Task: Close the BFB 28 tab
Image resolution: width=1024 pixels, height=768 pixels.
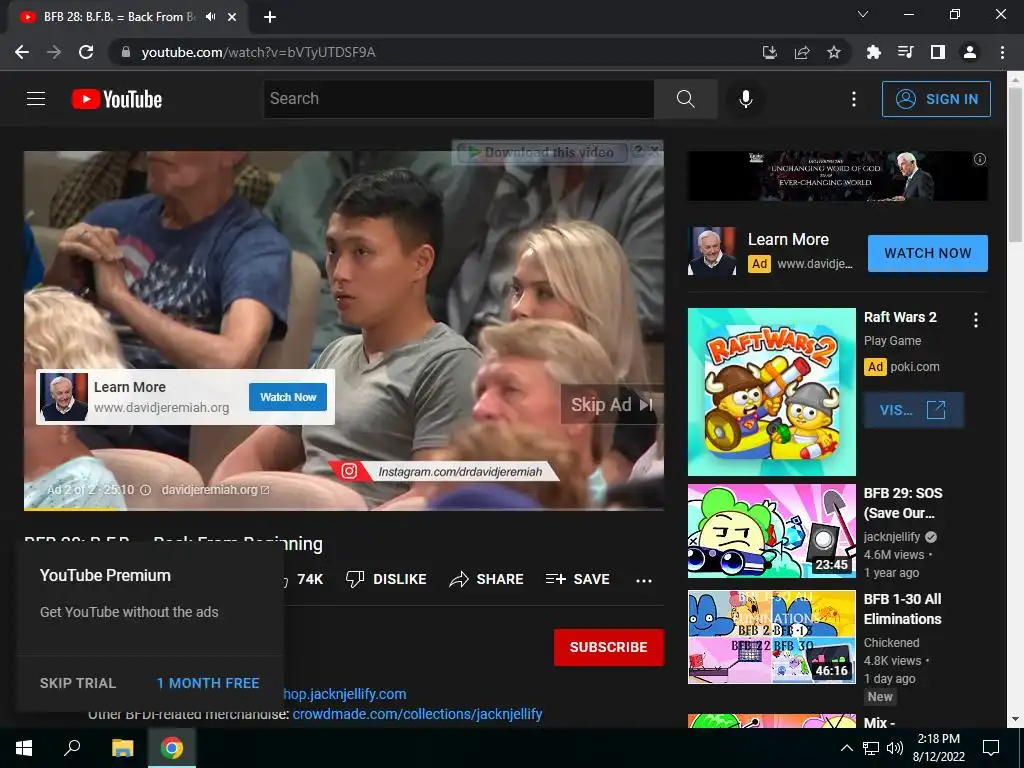Action: (x=232, y=17)
